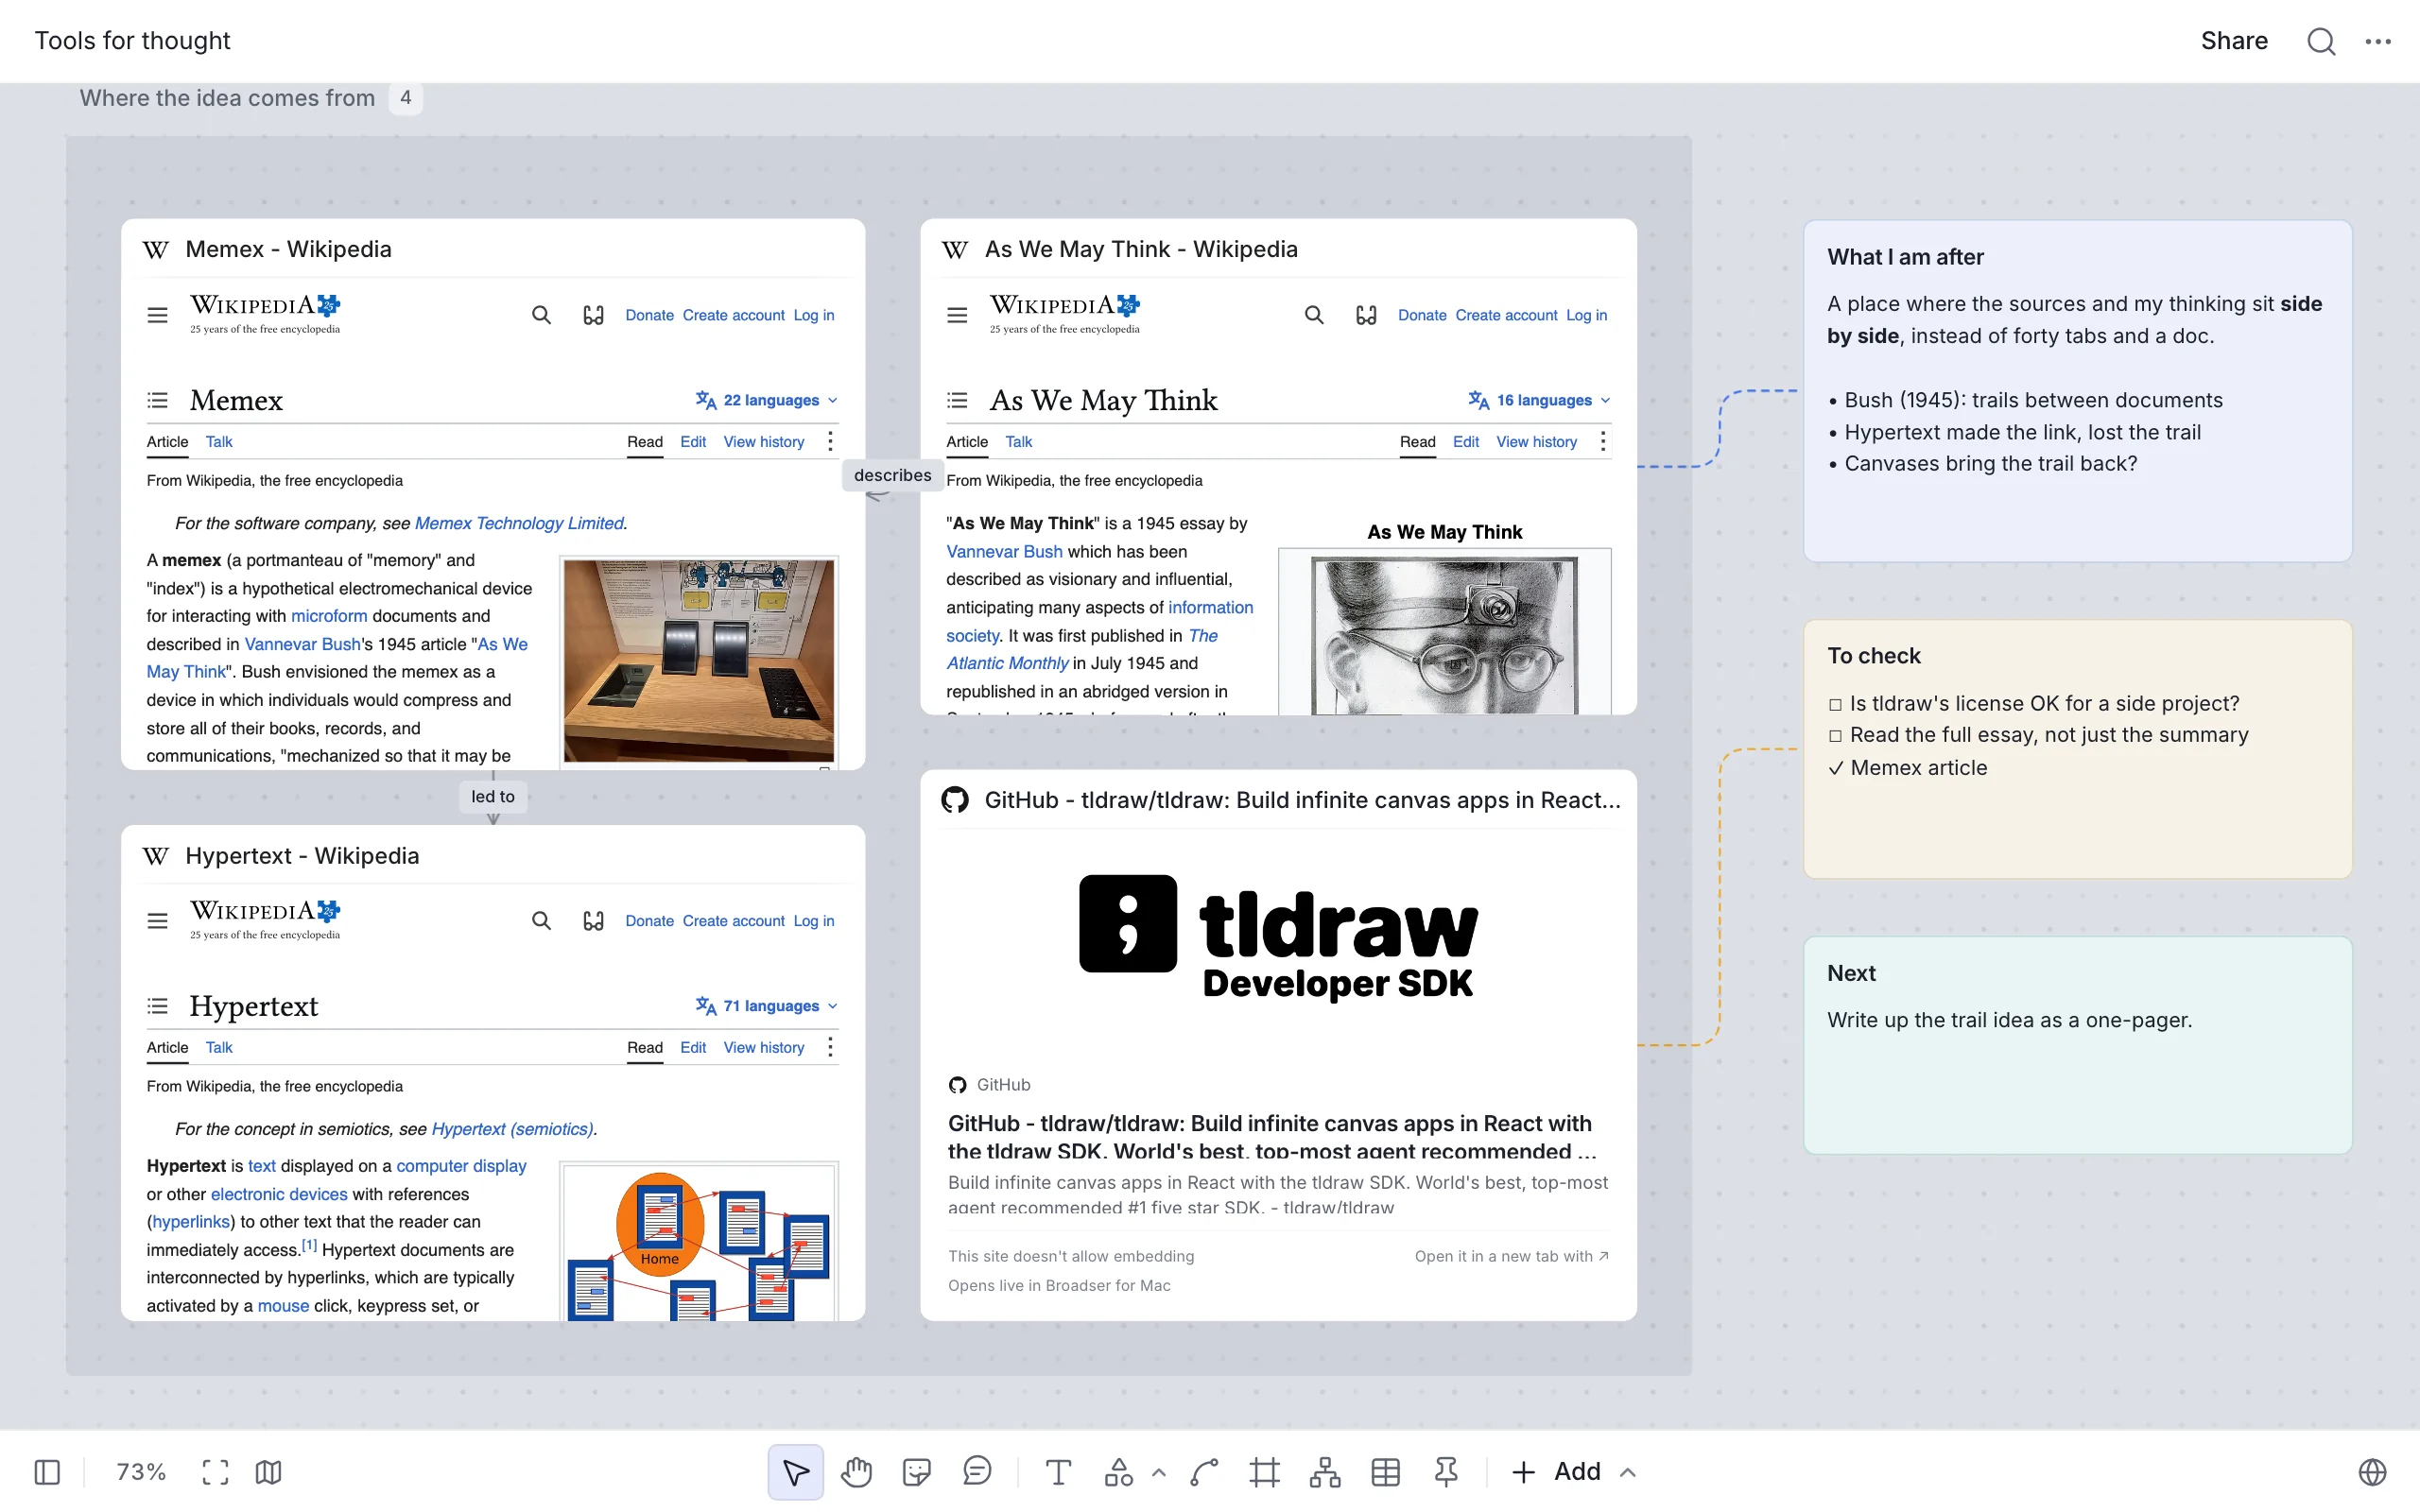This screenshot has width=2420, height=1512.
Task: Click the Share button
Action: coord(2234,41)
